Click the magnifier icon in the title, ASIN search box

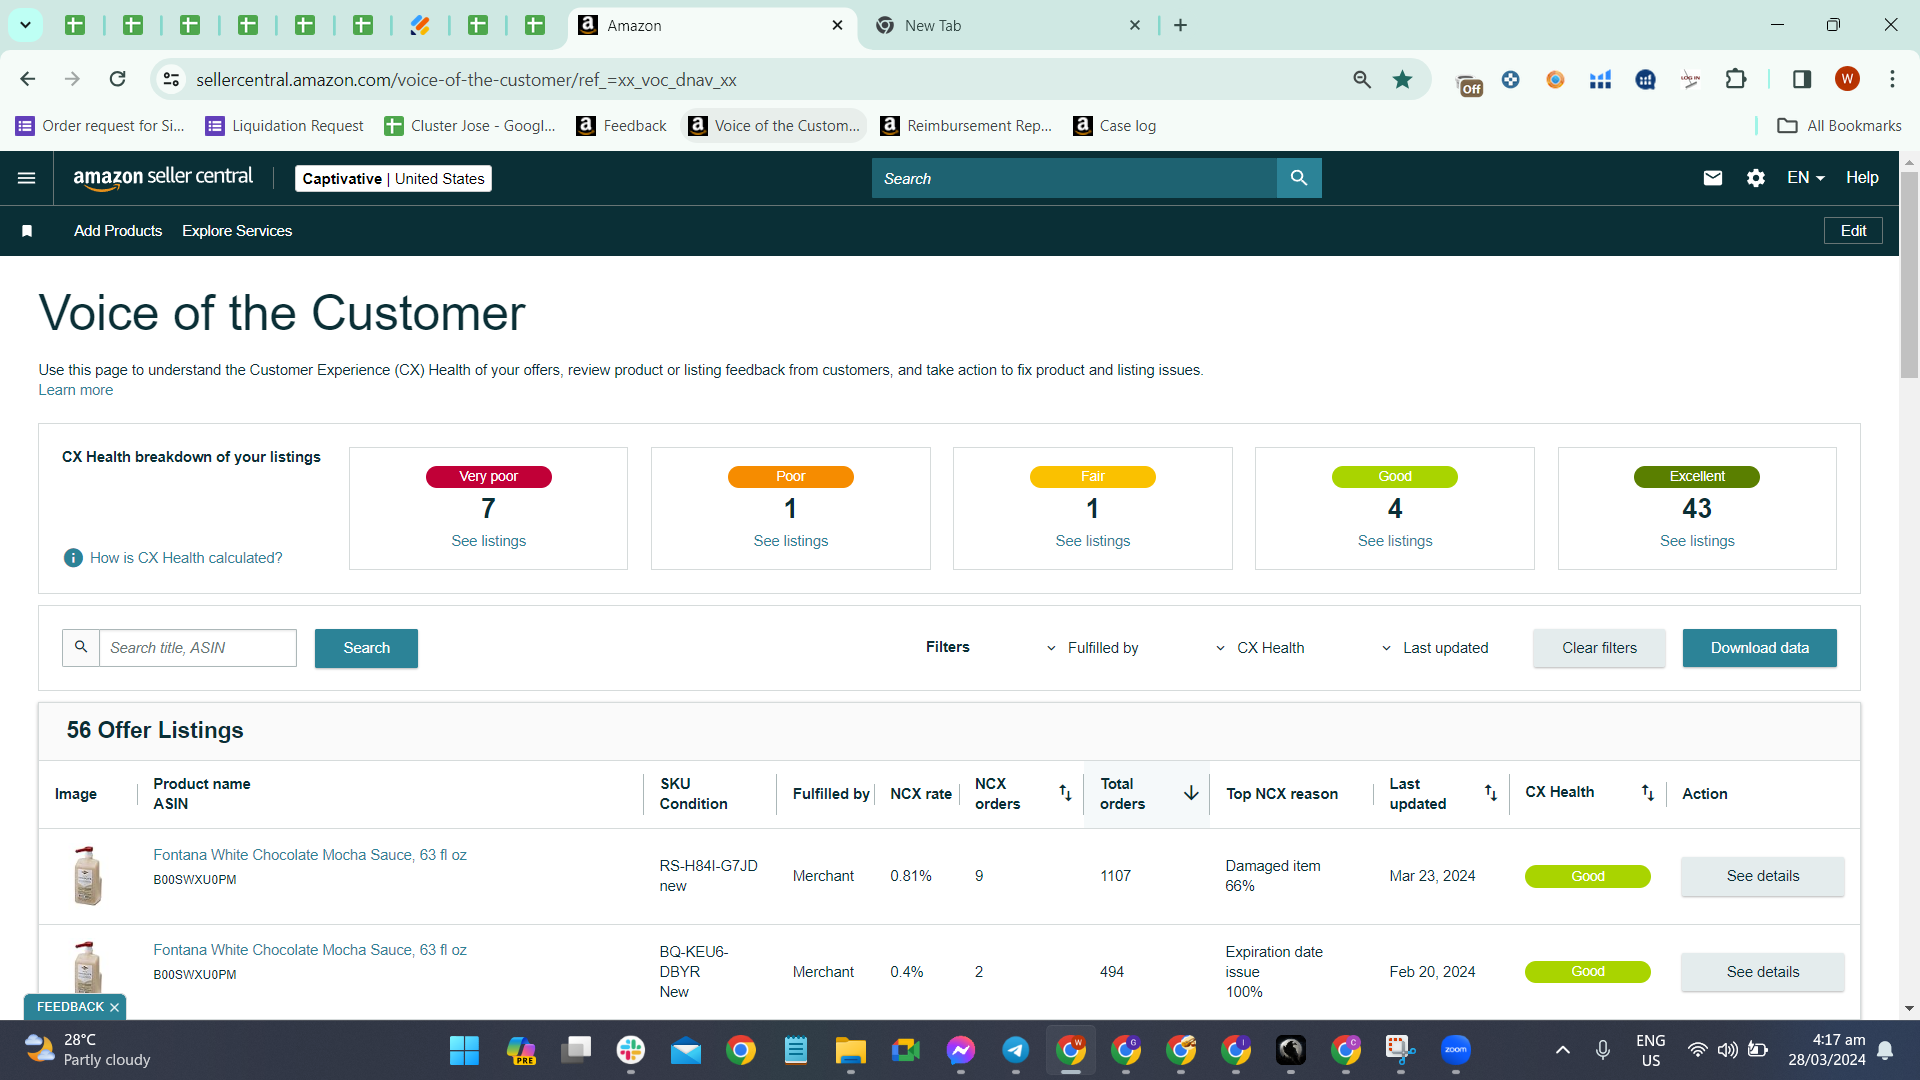(81, 648)
